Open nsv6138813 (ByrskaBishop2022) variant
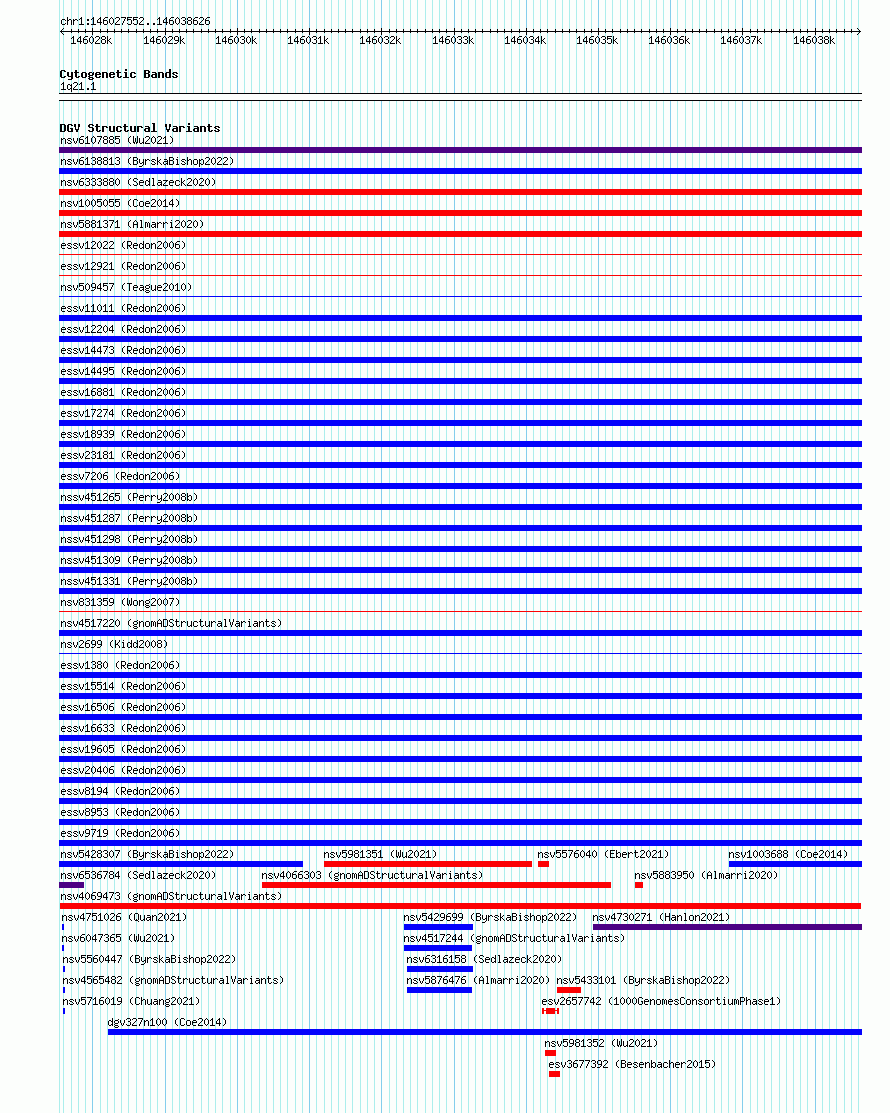 [147, 161]
